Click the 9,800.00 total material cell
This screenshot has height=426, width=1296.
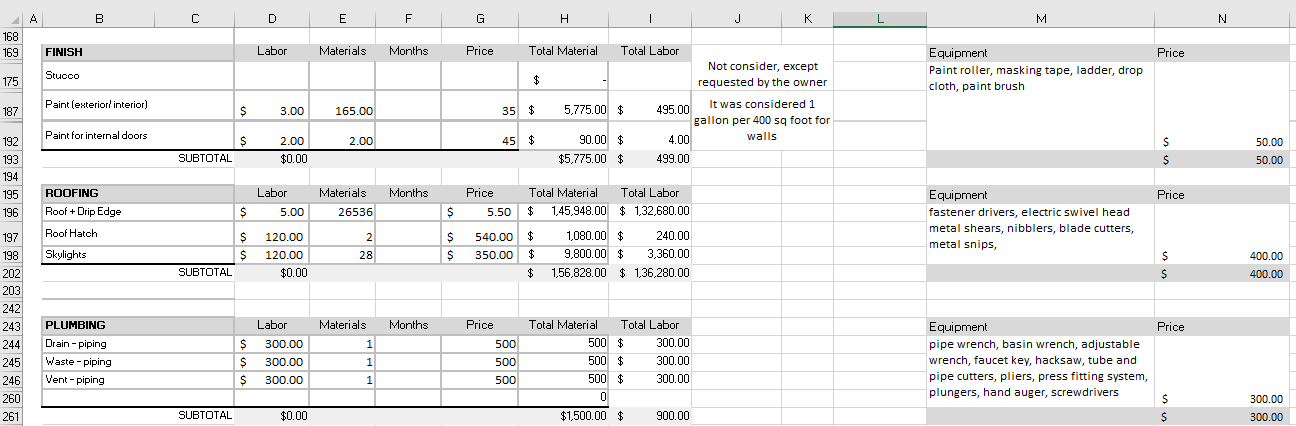coord(565,255)
